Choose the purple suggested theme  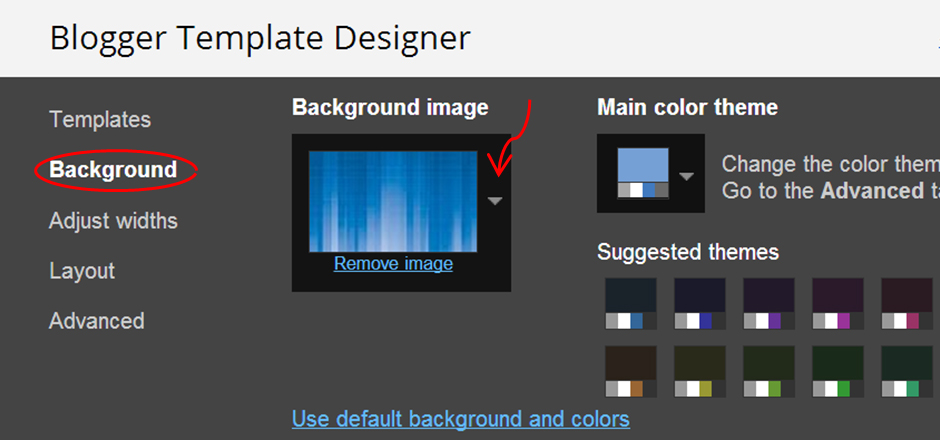(x=769, y=303)
